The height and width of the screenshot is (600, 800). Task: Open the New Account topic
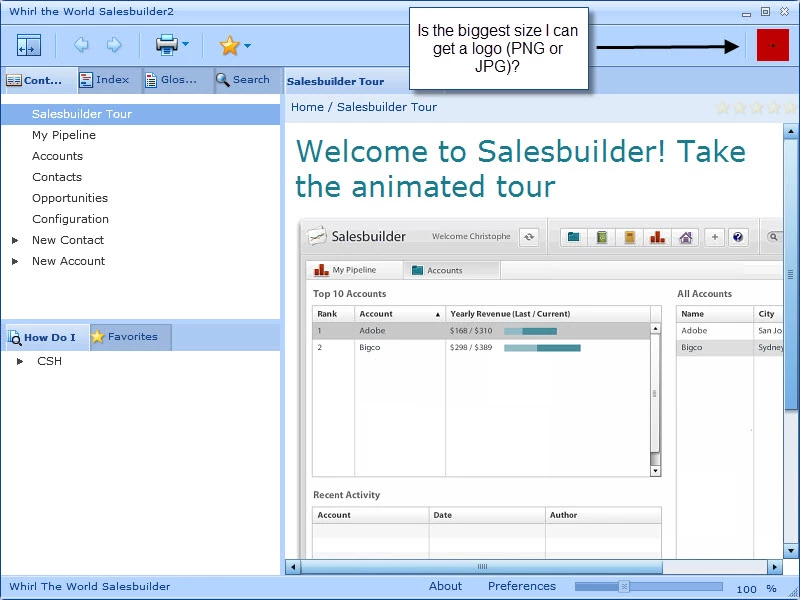(x=68, y=261)
